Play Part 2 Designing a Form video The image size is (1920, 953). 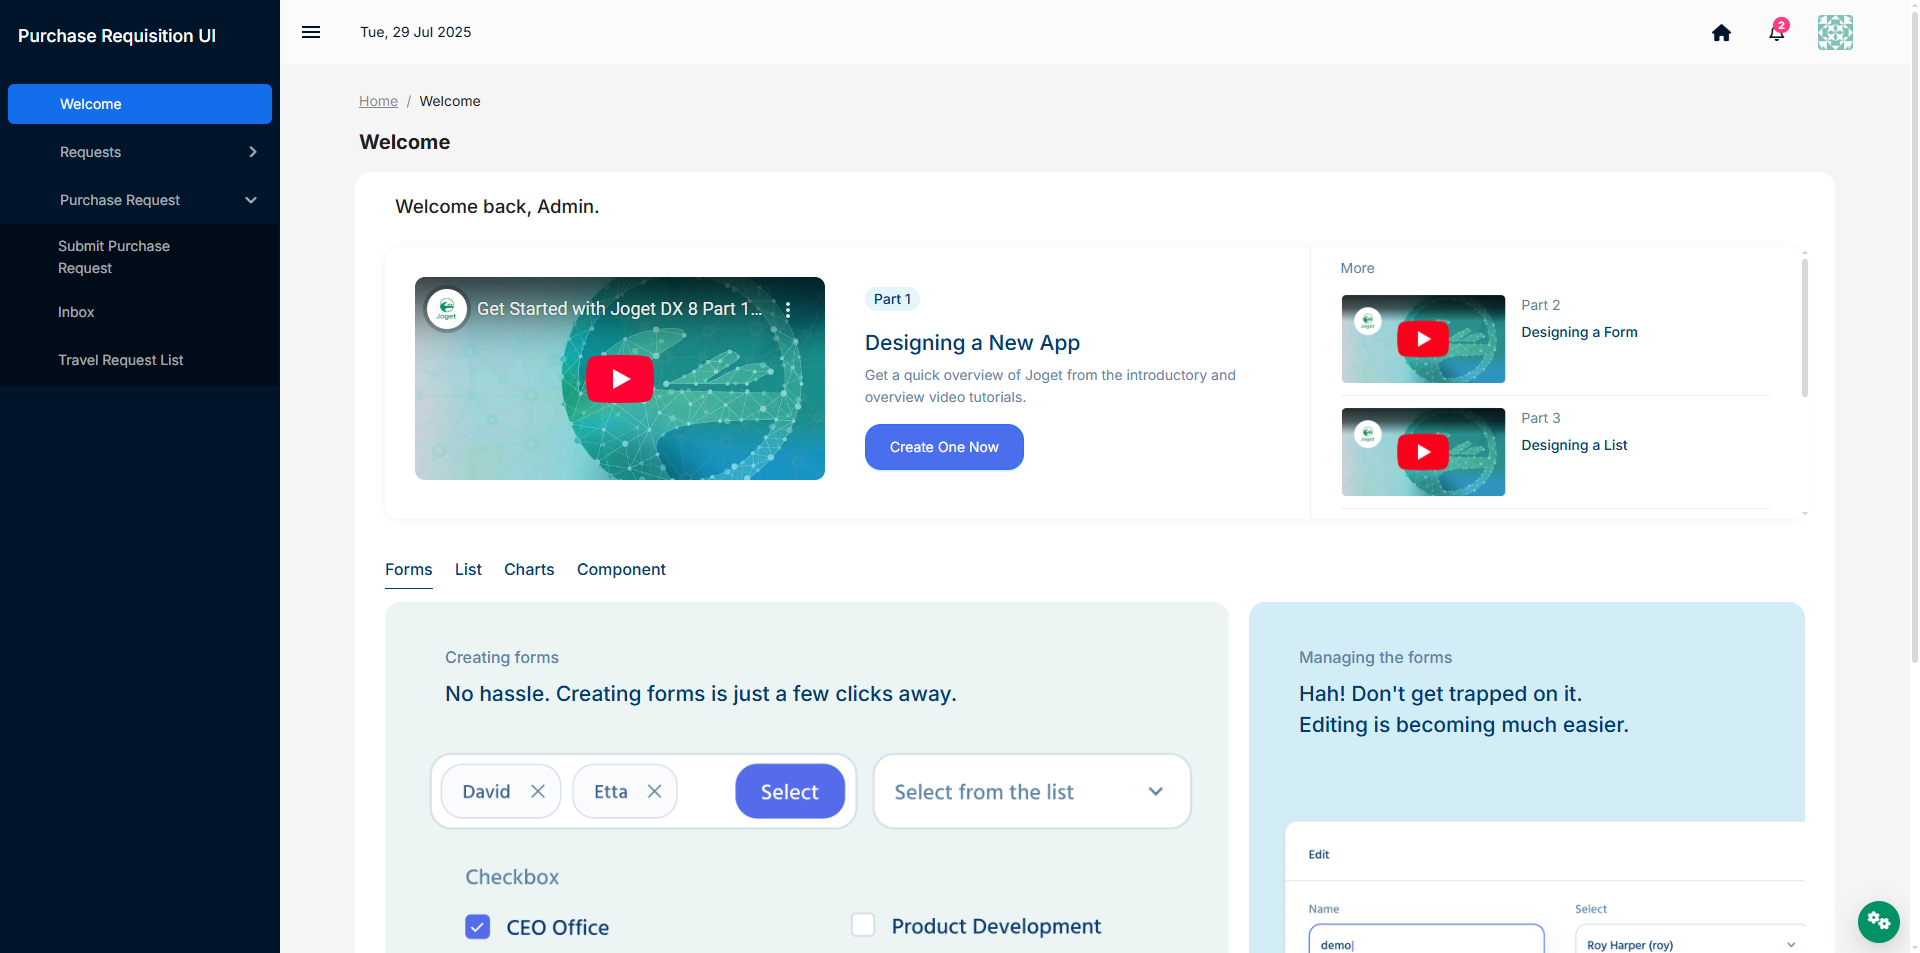point(1423,339)
